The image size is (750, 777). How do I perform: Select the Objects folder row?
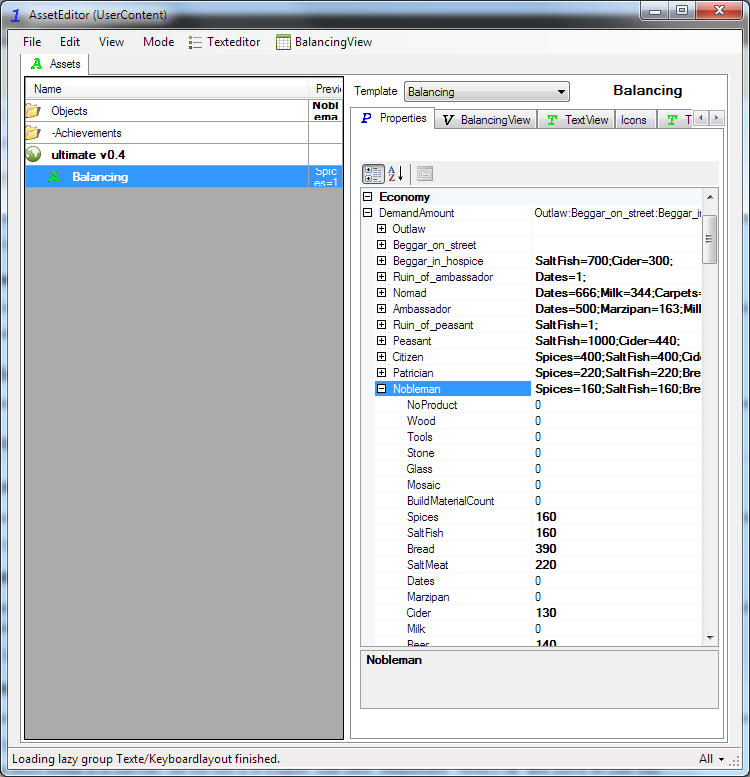click(x=184, y=111)
